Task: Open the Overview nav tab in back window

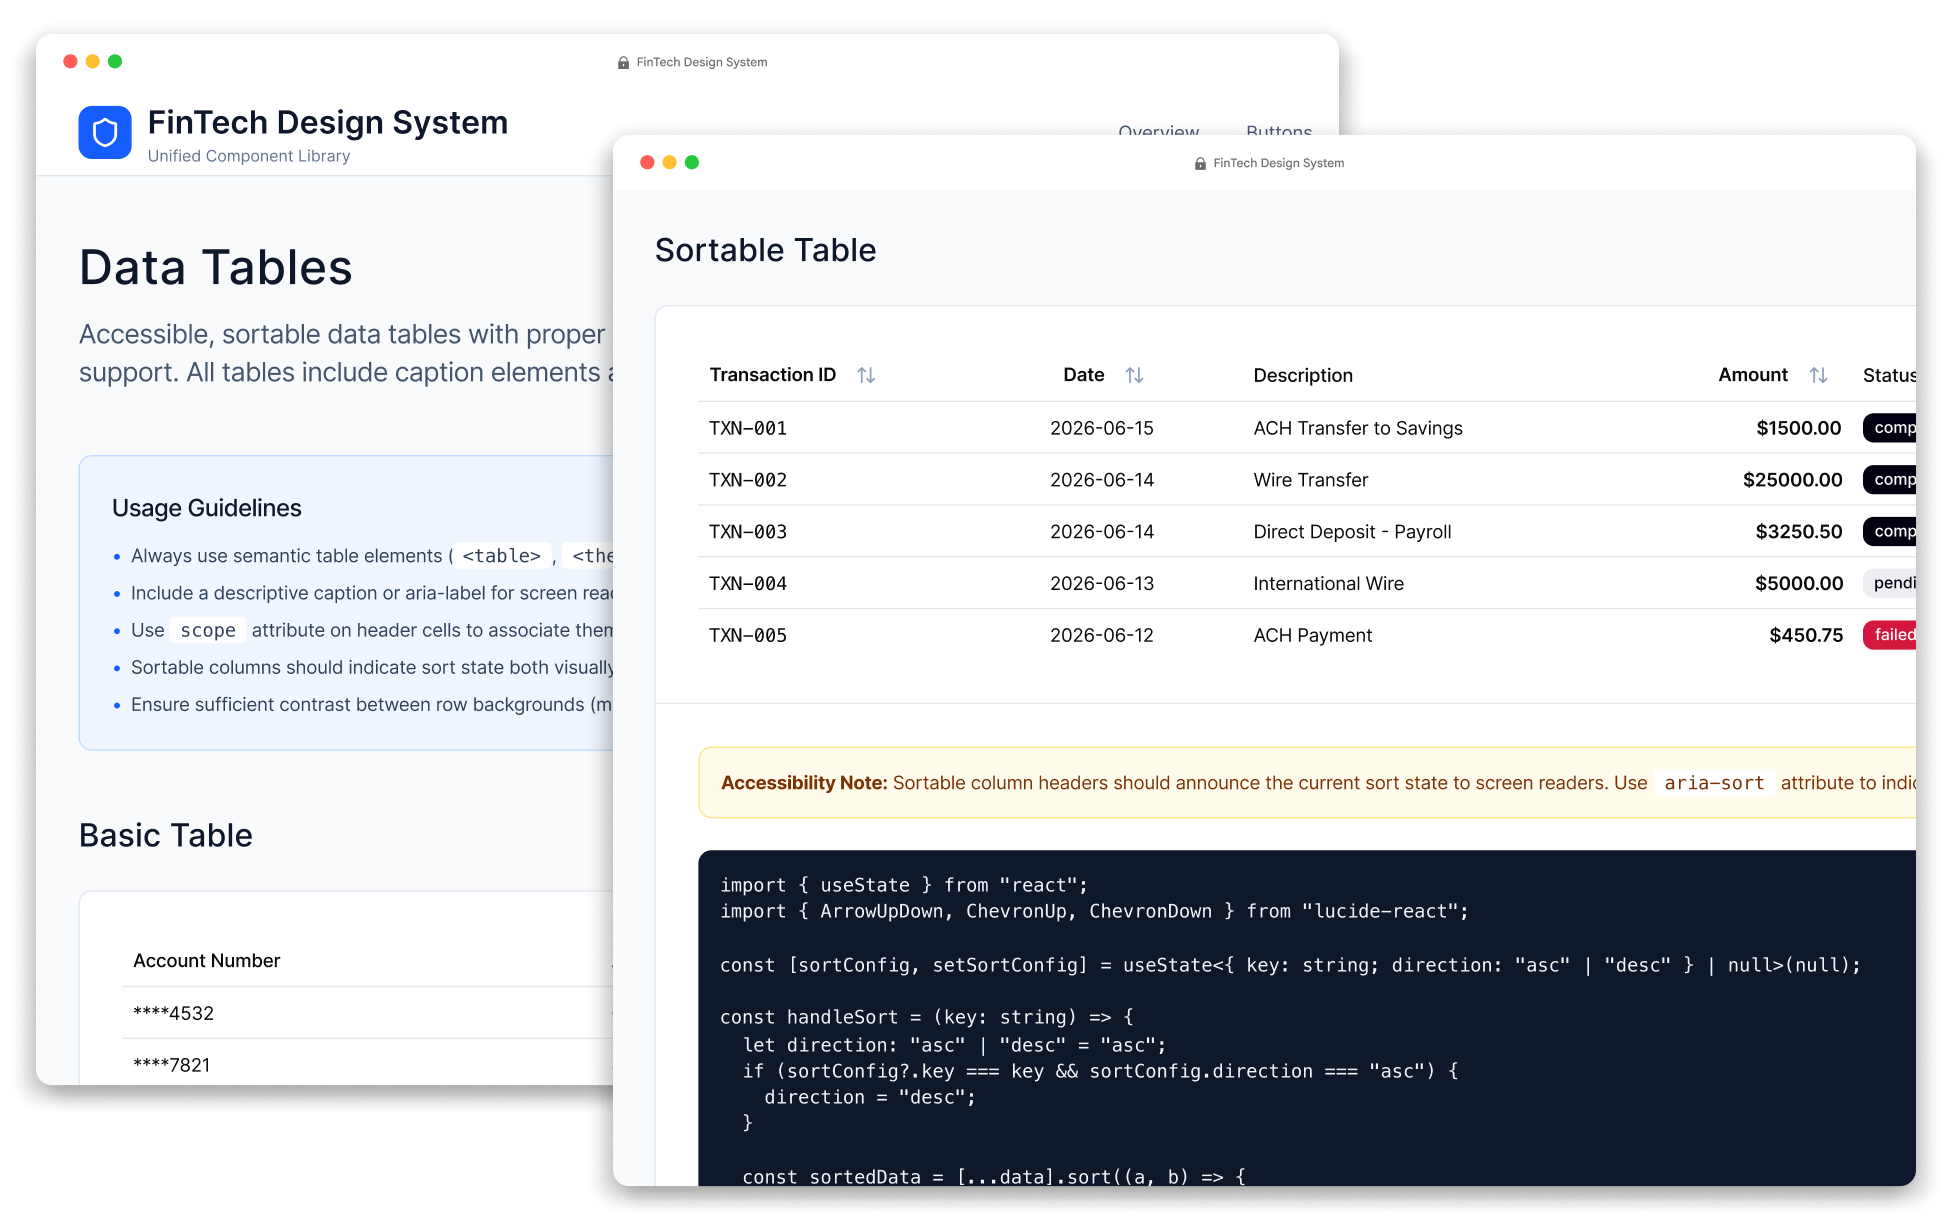Action: point(1158,129)
